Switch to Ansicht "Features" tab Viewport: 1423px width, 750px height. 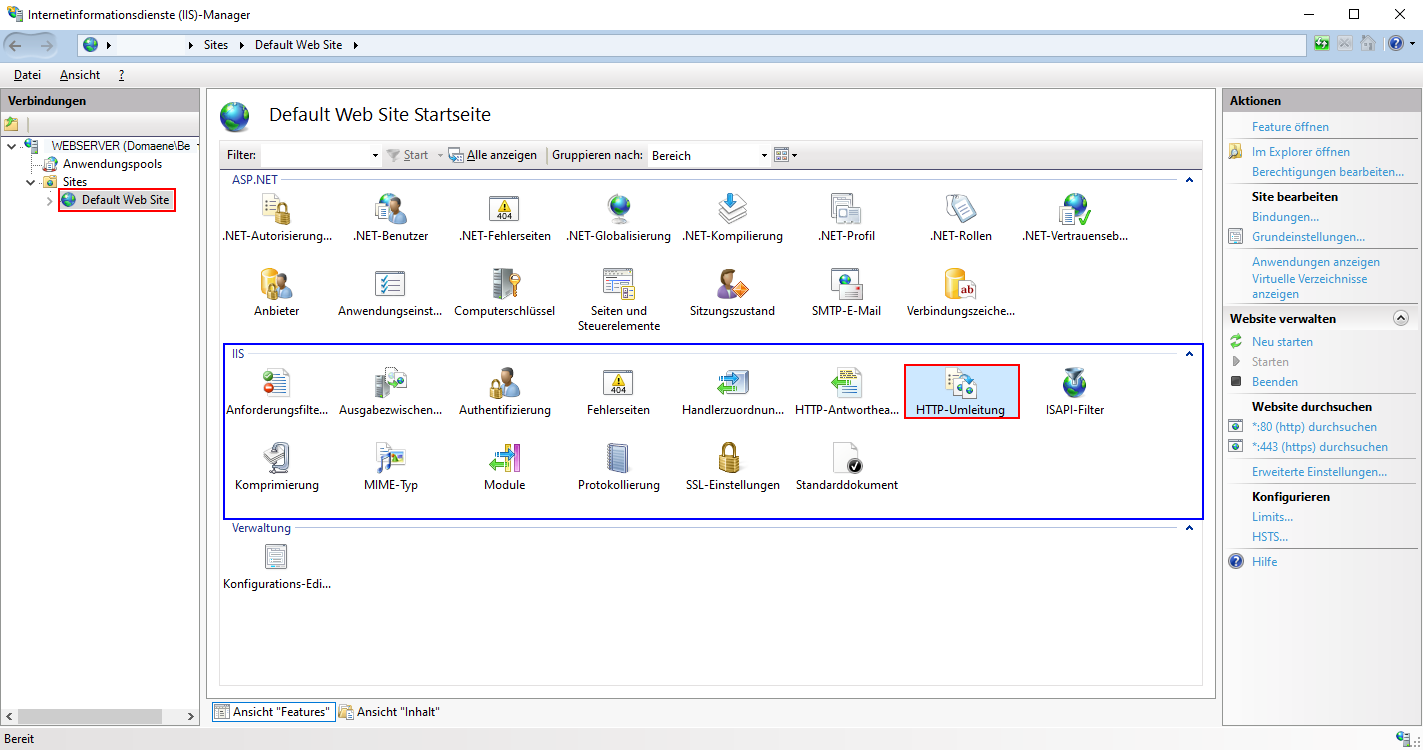point(272,712)
